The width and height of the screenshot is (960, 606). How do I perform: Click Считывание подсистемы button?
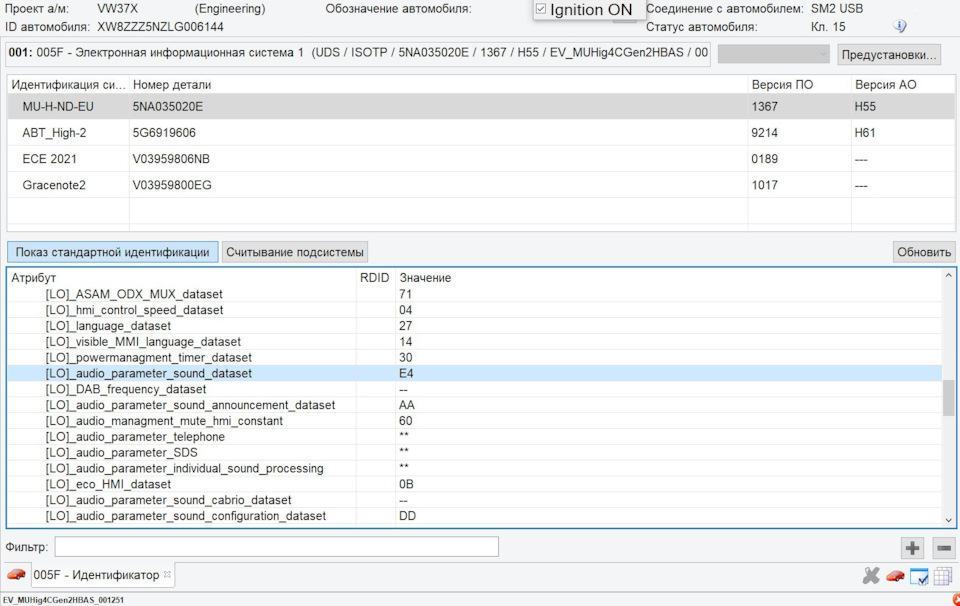point(295,252)
